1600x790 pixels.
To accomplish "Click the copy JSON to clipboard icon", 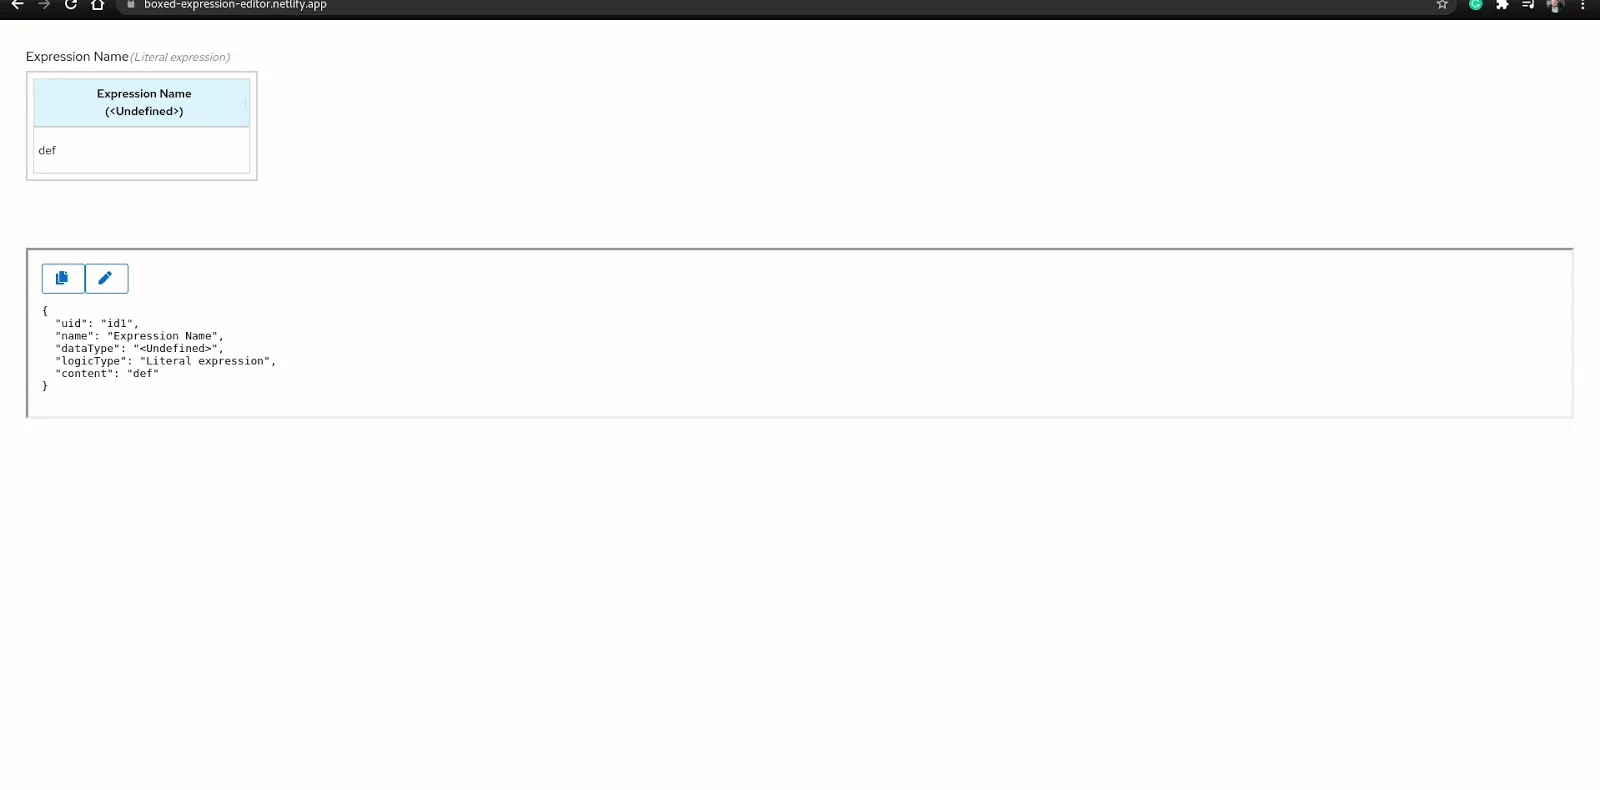I will pos(63,278).
